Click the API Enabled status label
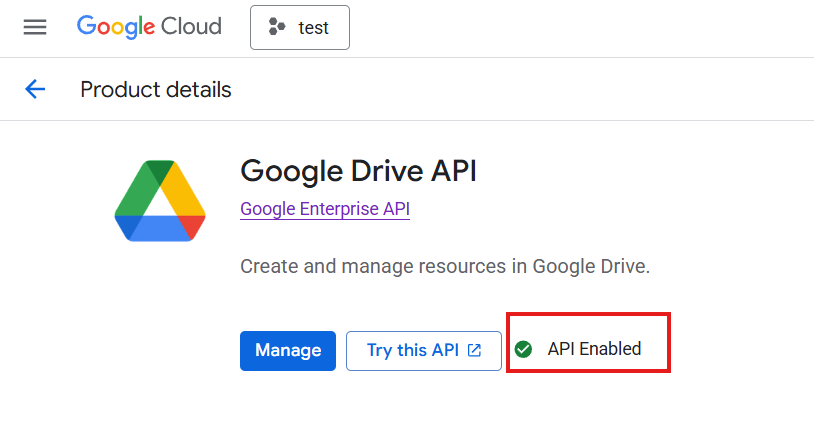Viewport: 814px width, 436px height. pos(594,349)
